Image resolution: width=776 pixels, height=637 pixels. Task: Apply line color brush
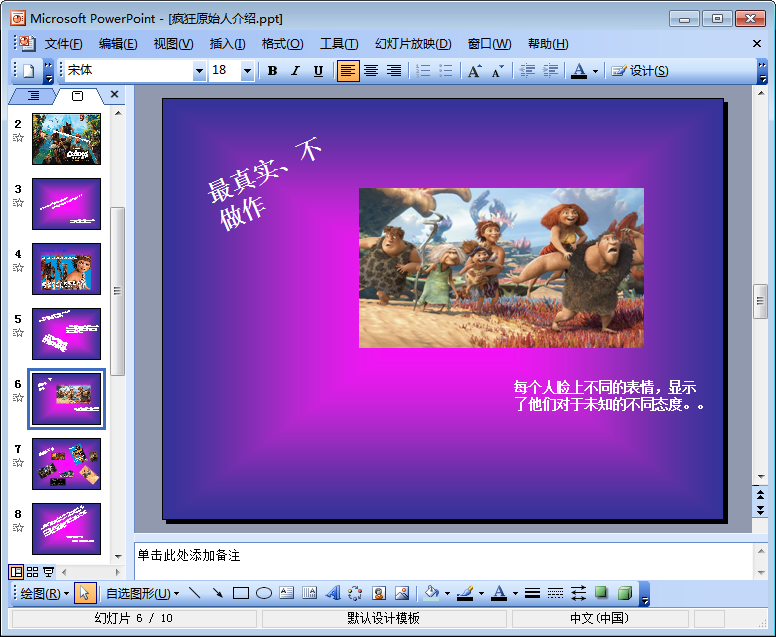(465, 593)
